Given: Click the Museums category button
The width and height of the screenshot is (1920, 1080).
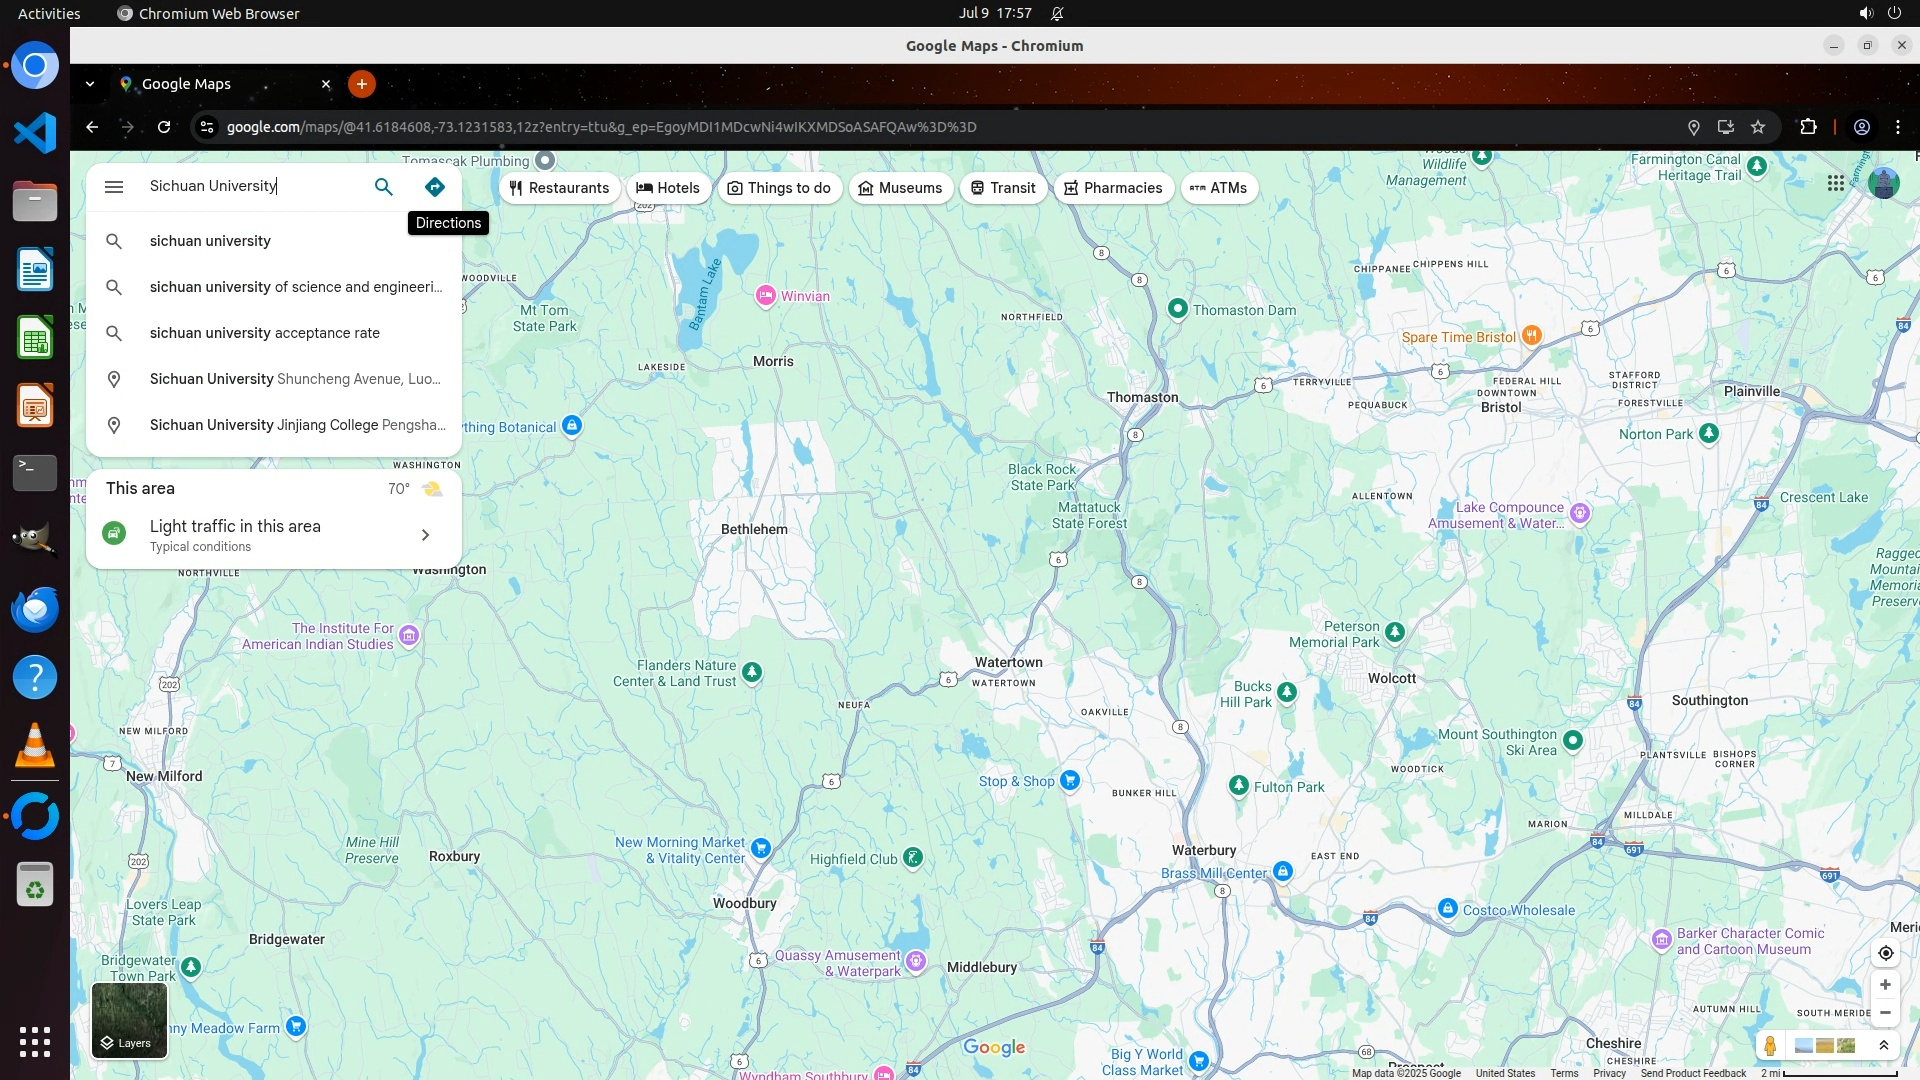Looking at the screenshot, I should 900,188.
